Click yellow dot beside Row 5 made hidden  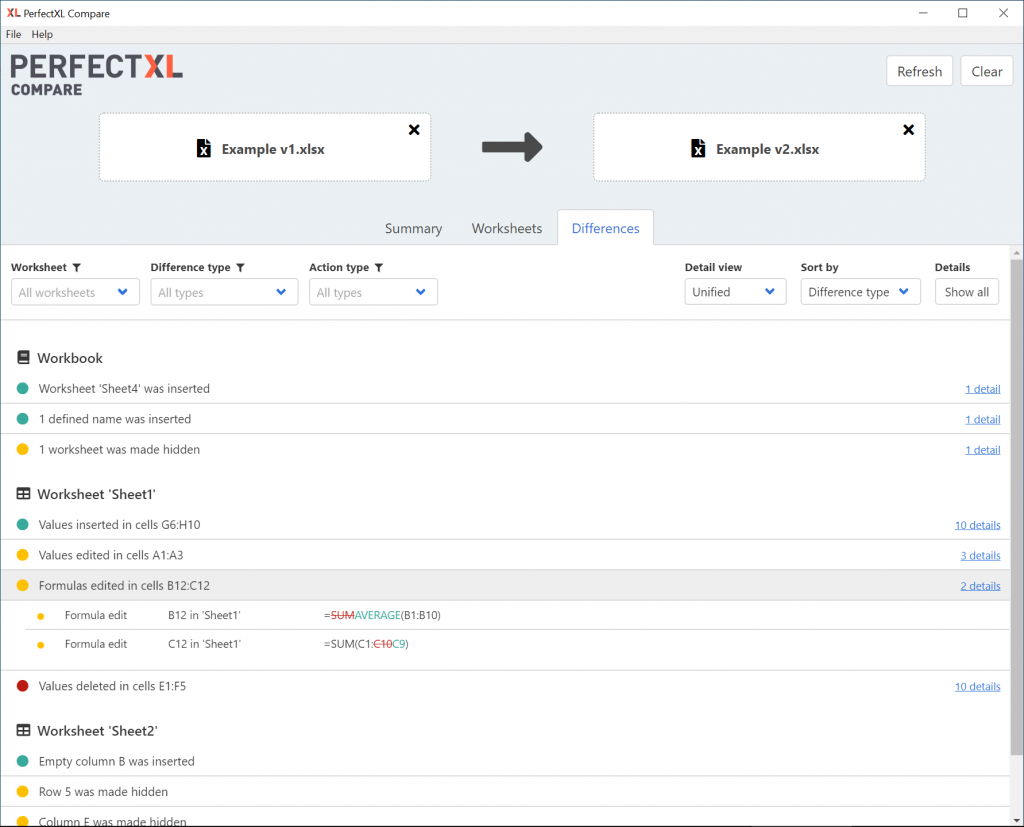coord(22,792)
